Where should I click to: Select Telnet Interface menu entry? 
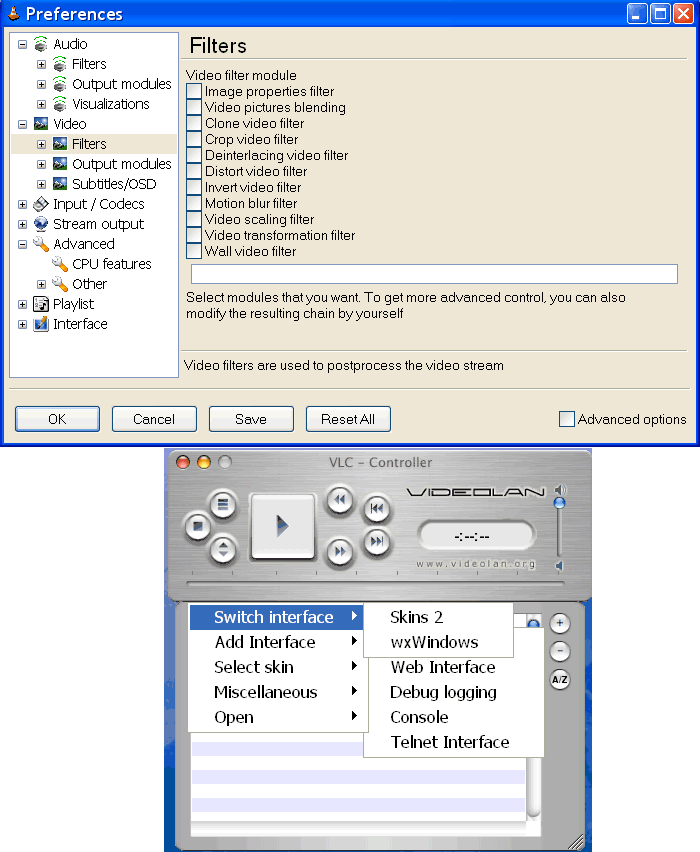point(454,742)
